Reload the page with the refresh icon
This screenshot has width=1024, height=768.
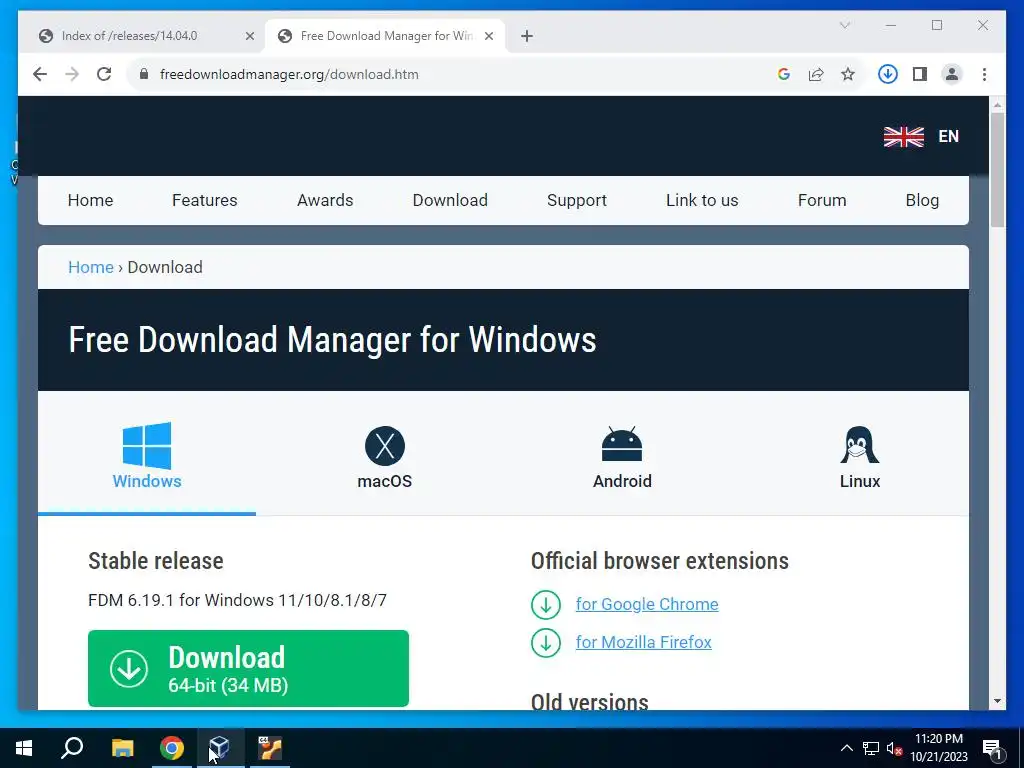[104, 74]
